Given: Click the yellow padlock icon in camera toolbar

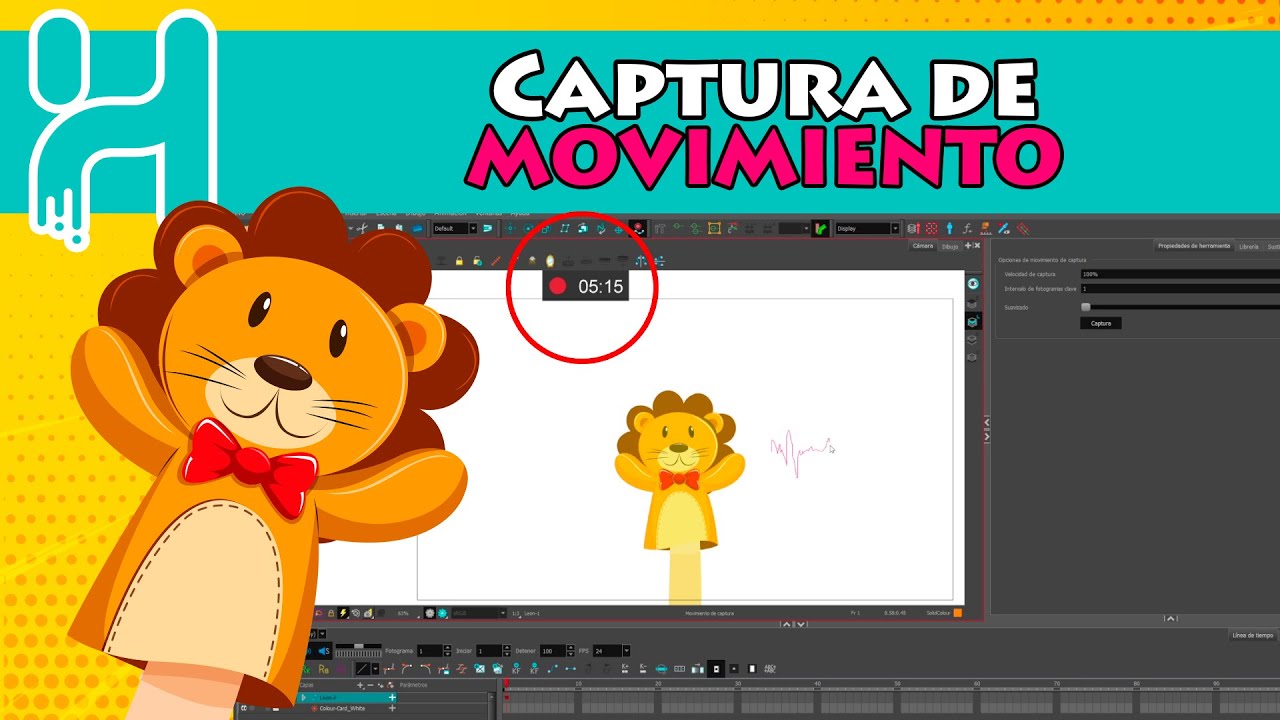Looking at the screenshot, I should pyautogui.click(x=459, y=261).
